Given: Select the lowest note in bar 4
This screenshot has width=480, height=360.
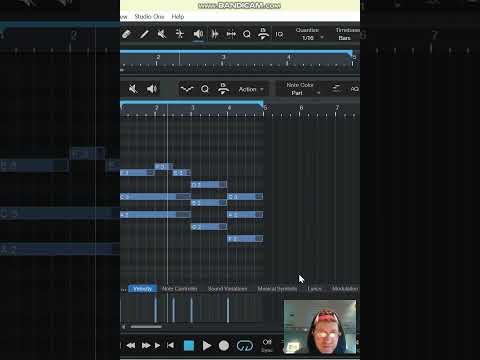Looking at the screenshot, I should click(245, 239).
